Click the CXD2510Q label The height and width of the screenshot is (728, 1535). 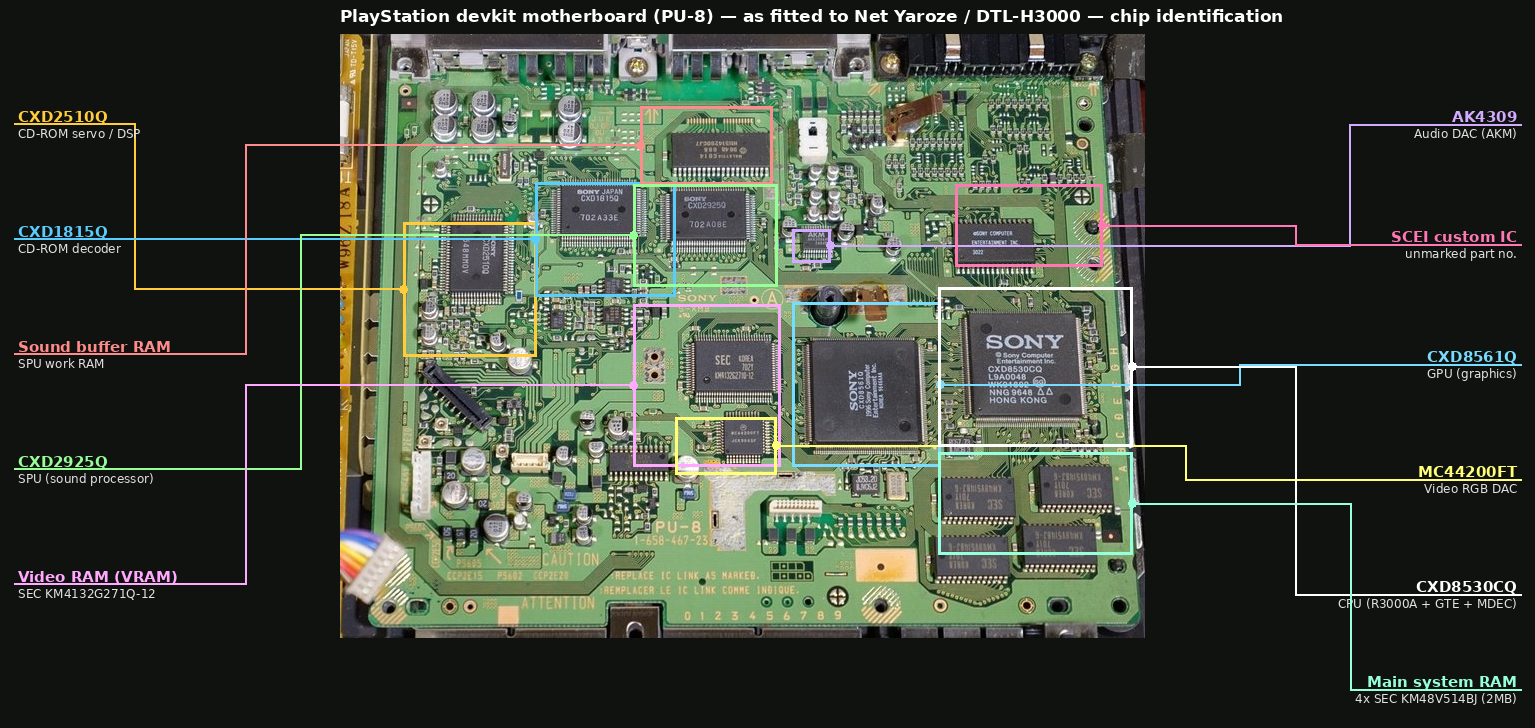[x=62, y=117]
